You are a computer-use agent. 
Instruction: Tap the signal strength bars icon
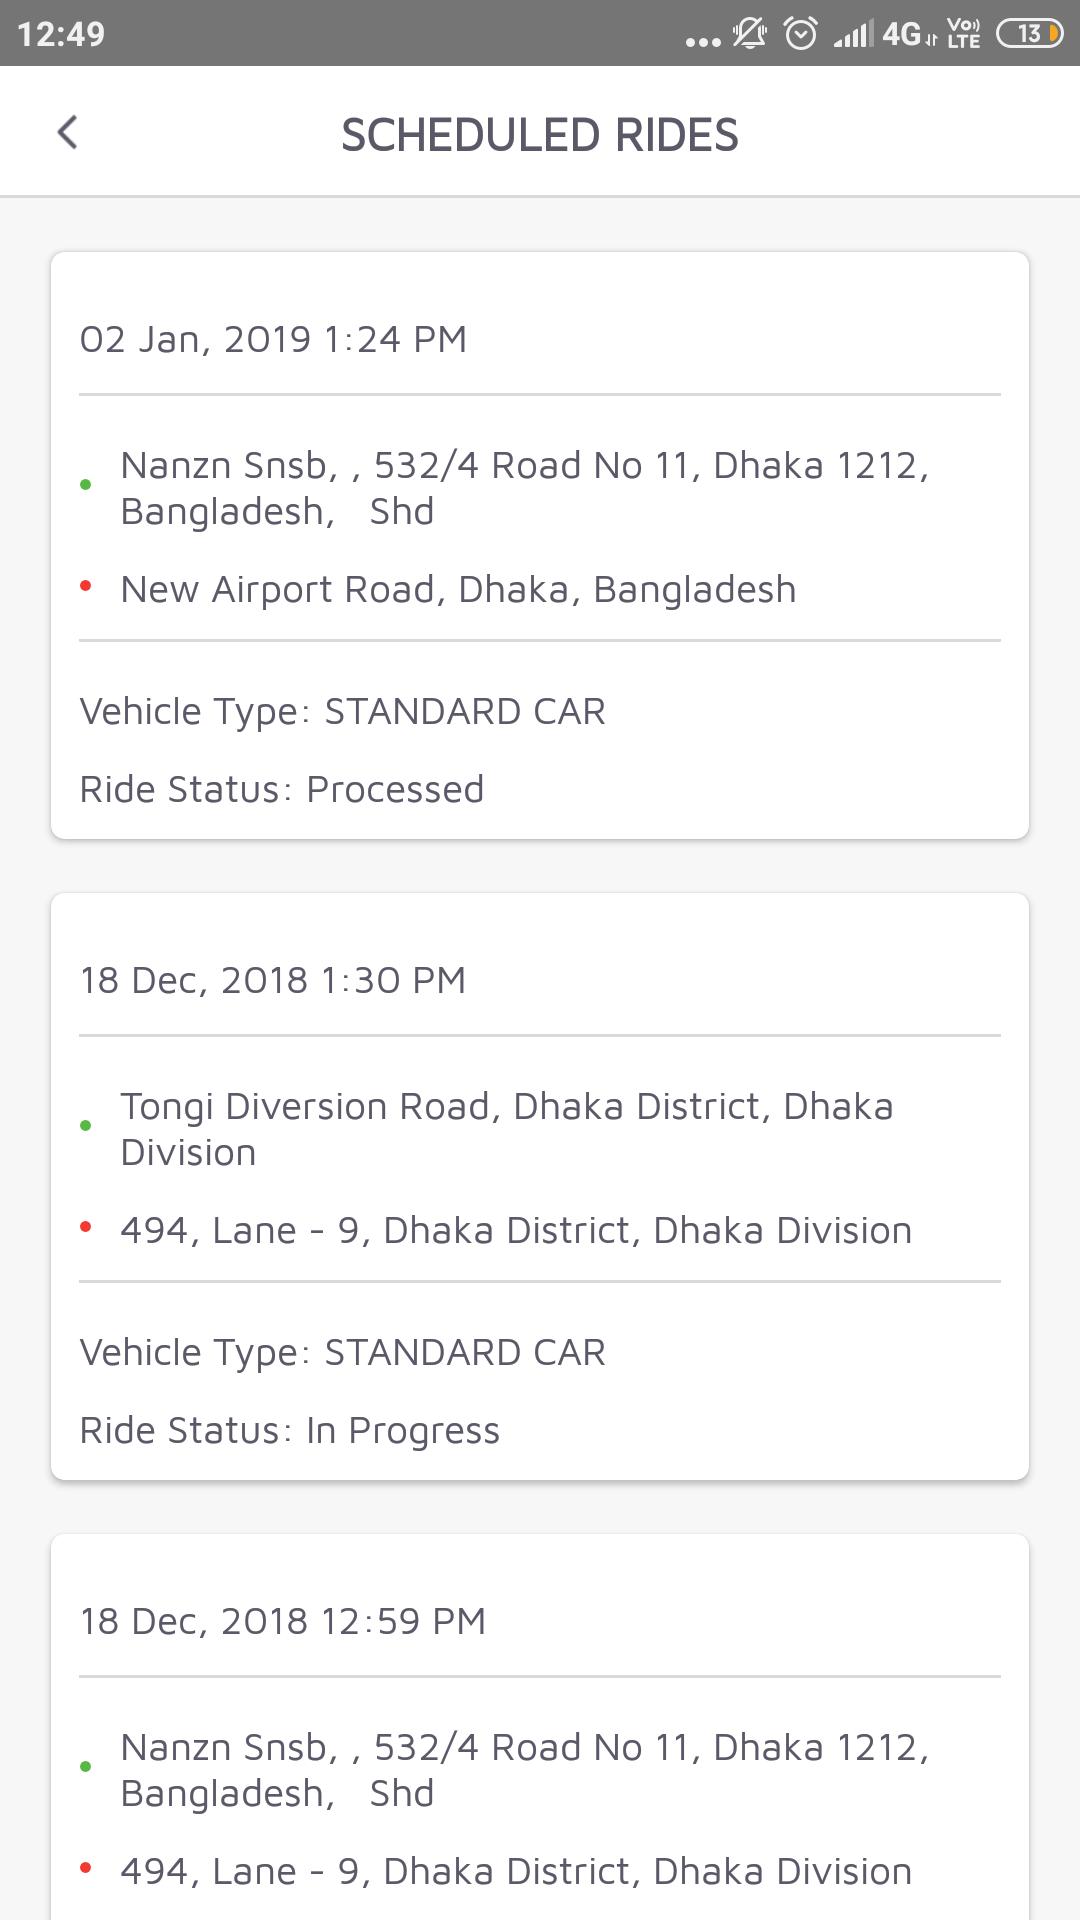point(853,36)
